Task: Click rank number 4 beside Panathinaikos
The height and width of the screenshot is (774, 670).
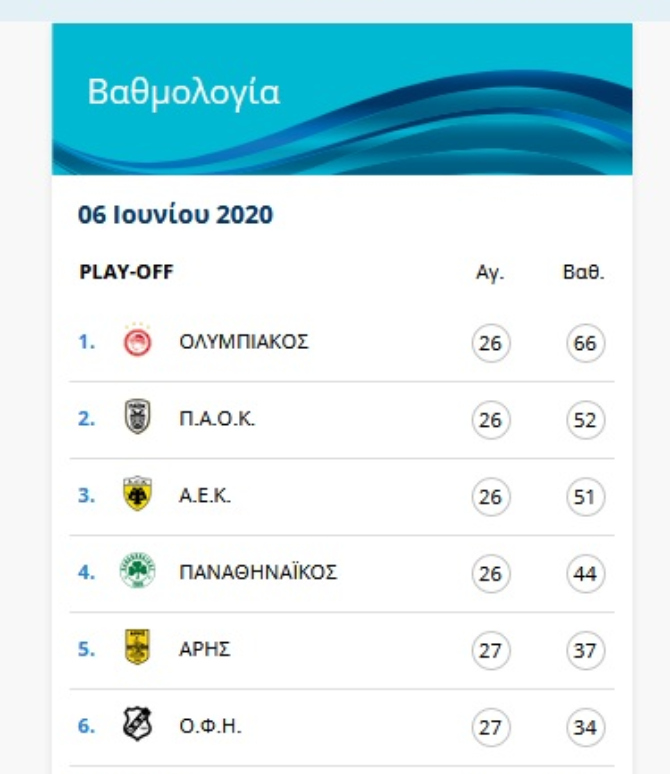Action: pos(86,573)
